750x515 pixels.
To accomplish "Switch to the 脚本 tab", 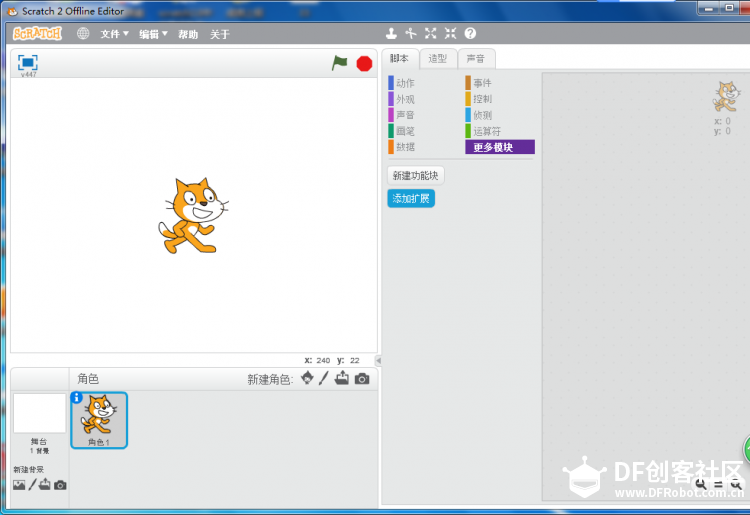I will pos(399,59).
